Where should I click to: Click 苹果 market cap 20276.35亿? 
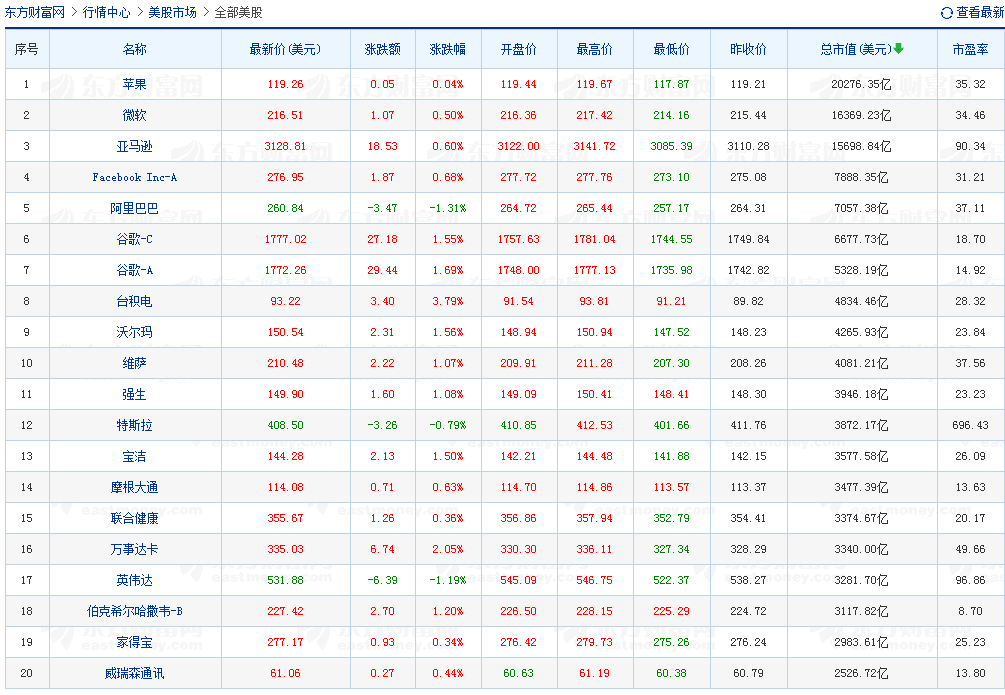tap(861, 84)
